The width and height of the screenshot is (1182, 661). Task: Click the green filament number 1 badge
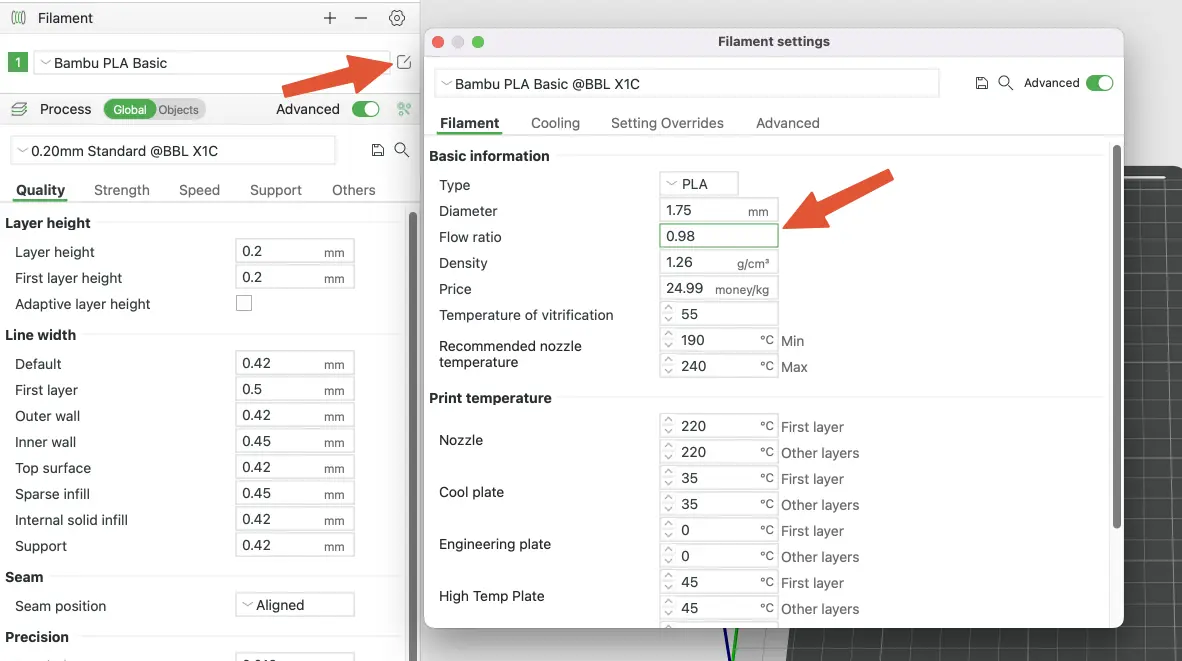(x=18, y=63)
